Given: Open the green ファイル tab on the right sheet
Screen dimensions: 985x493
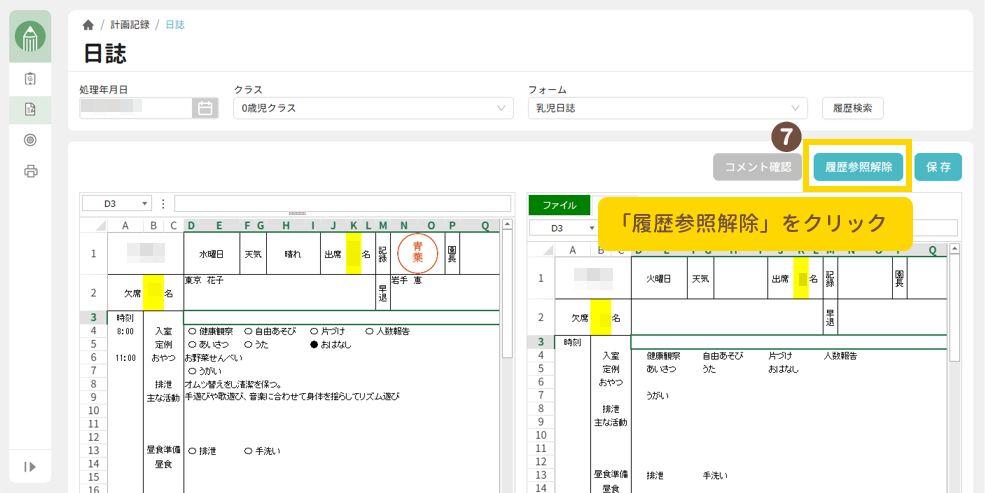Looking at the screenshot, I should (559, 205).
